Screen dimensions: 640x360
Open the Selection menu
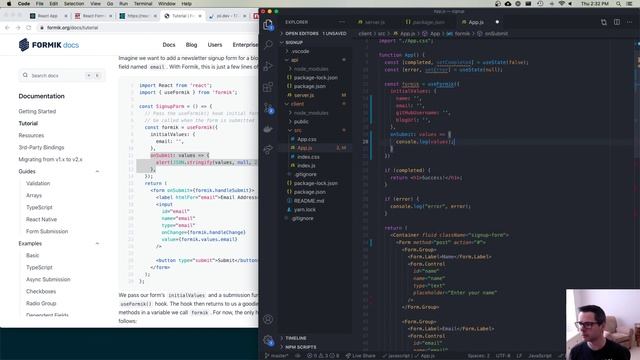pos(74,4)
